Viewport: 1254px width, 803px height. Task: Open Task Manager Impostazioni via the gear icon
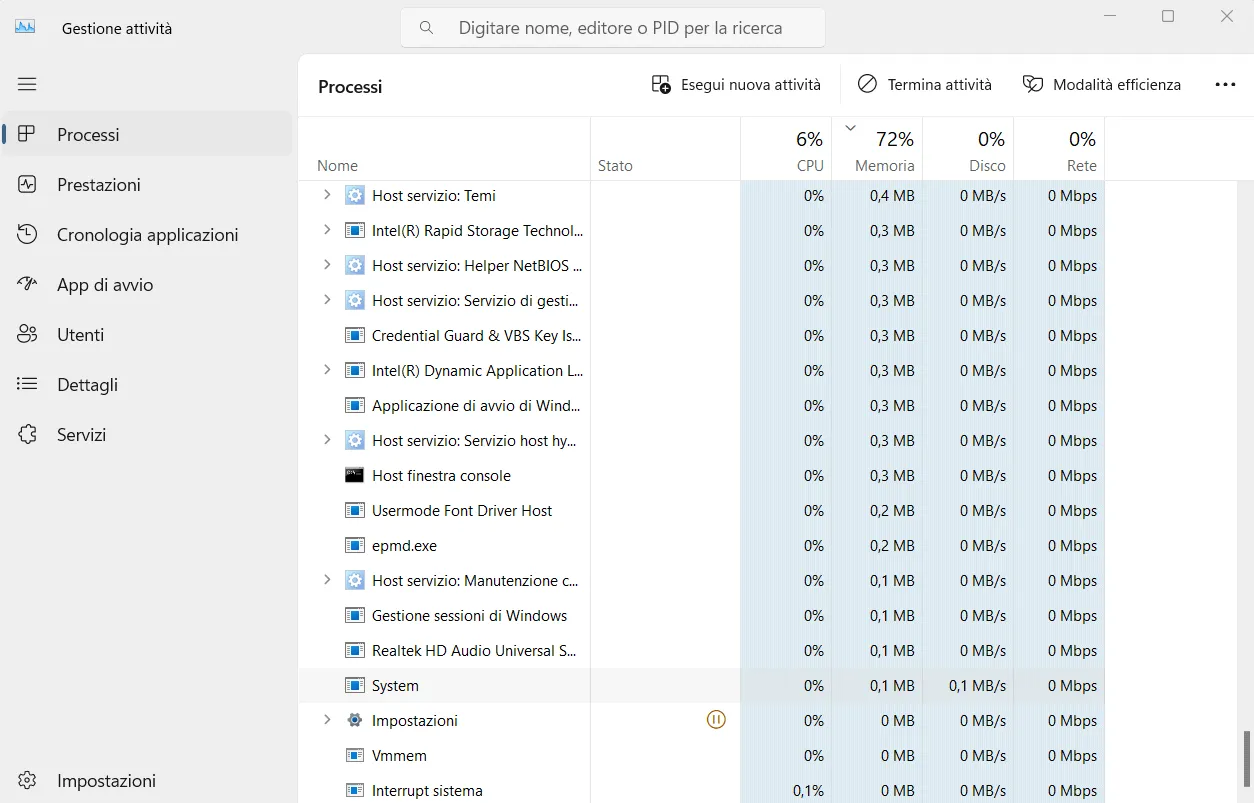click(27, 780)
